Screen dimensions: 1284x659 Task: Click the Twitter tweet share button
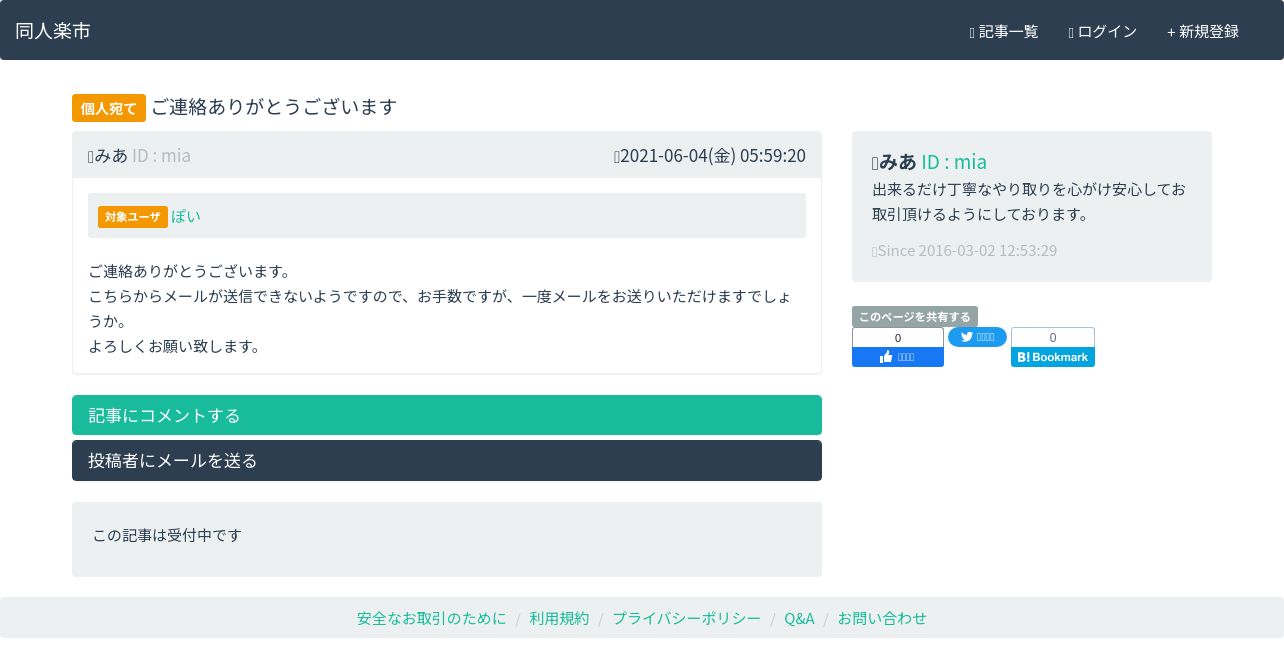[x=977, y=337]
